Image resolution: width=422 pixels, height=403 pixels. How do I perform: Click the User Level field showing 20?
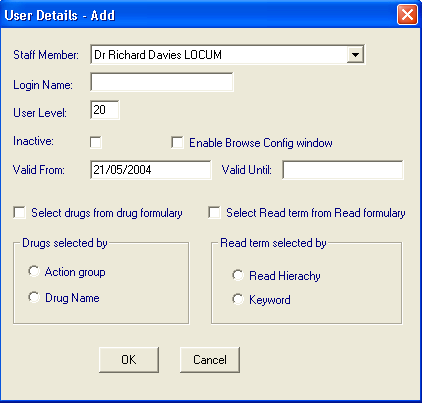pyautogui.click(x=105, y=110)
